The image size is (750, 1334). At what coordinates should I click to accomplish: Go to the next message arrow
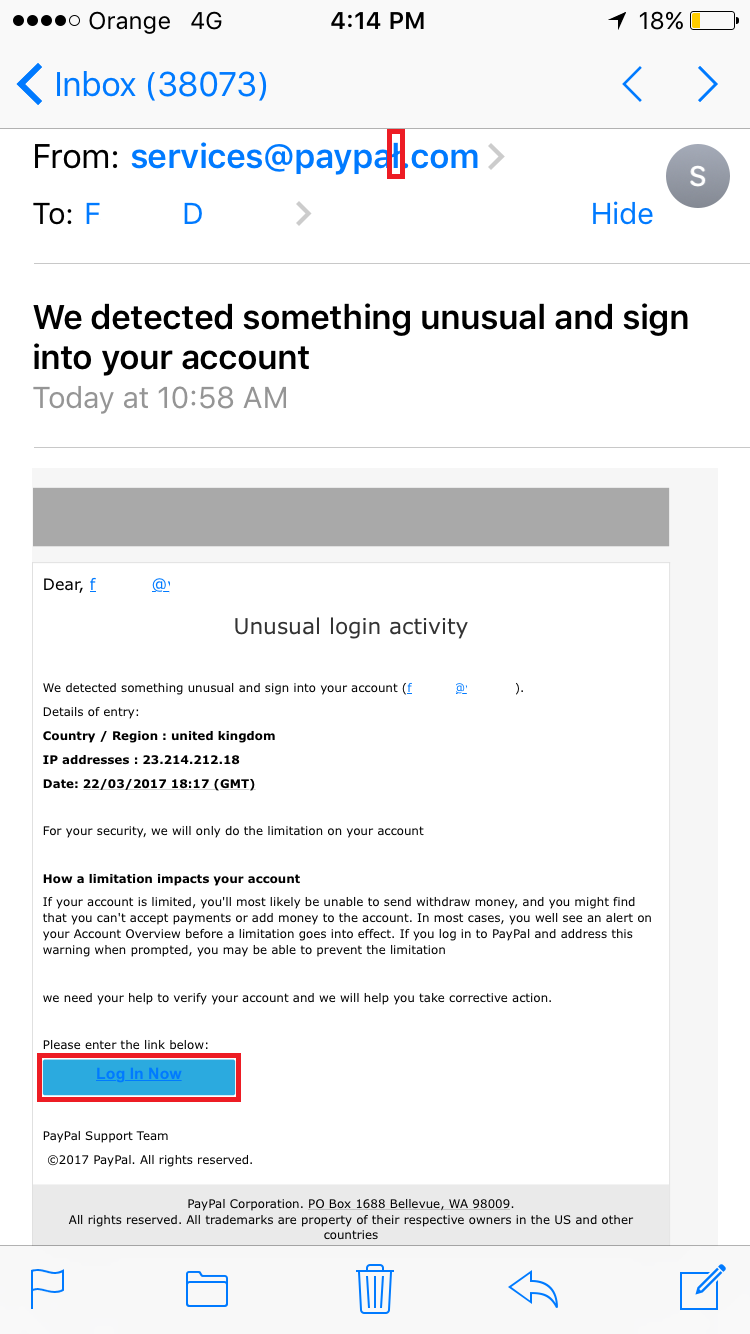click(708, 85)
